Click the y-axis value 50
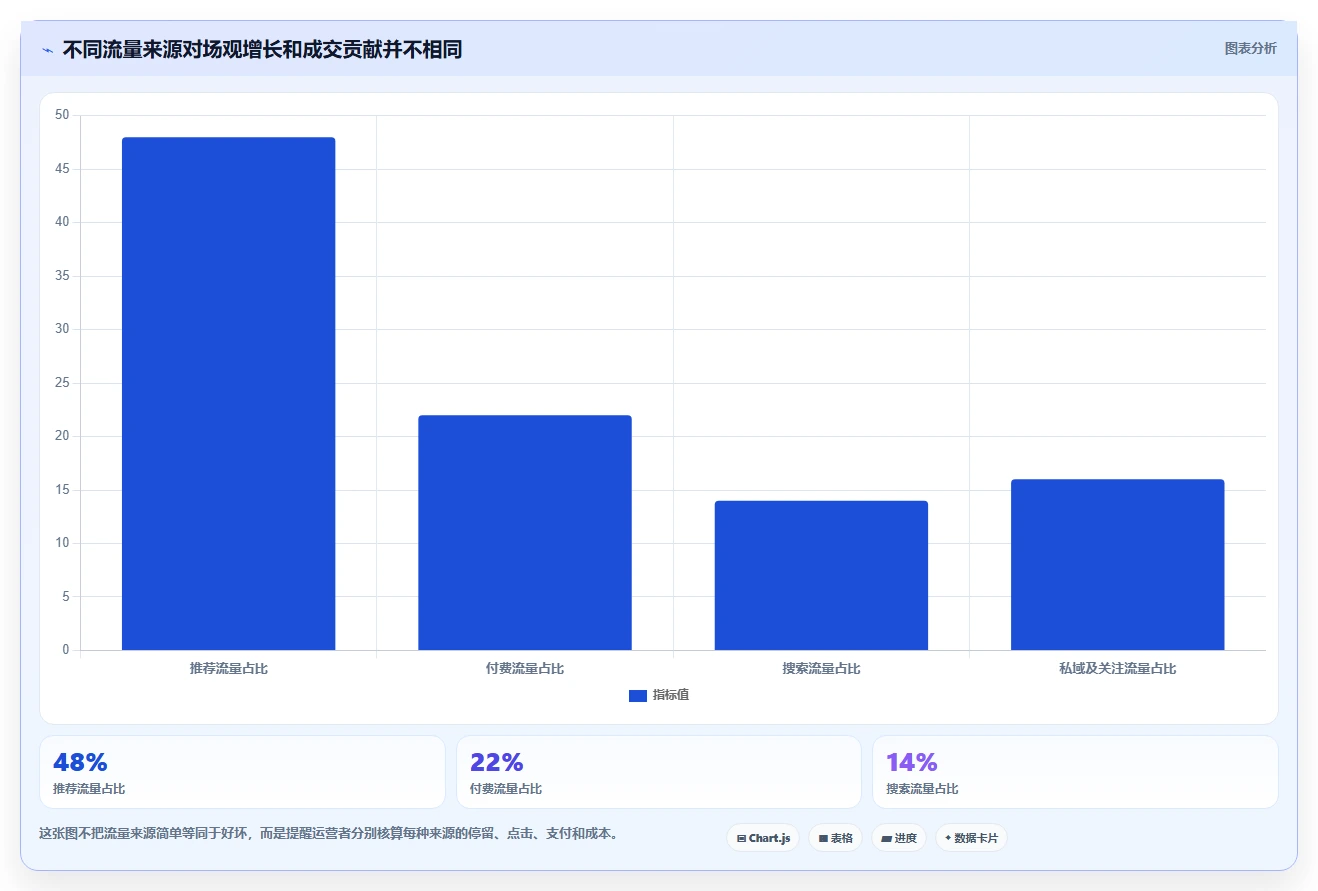The image size is (1318, 891). [x=62, y=115]
